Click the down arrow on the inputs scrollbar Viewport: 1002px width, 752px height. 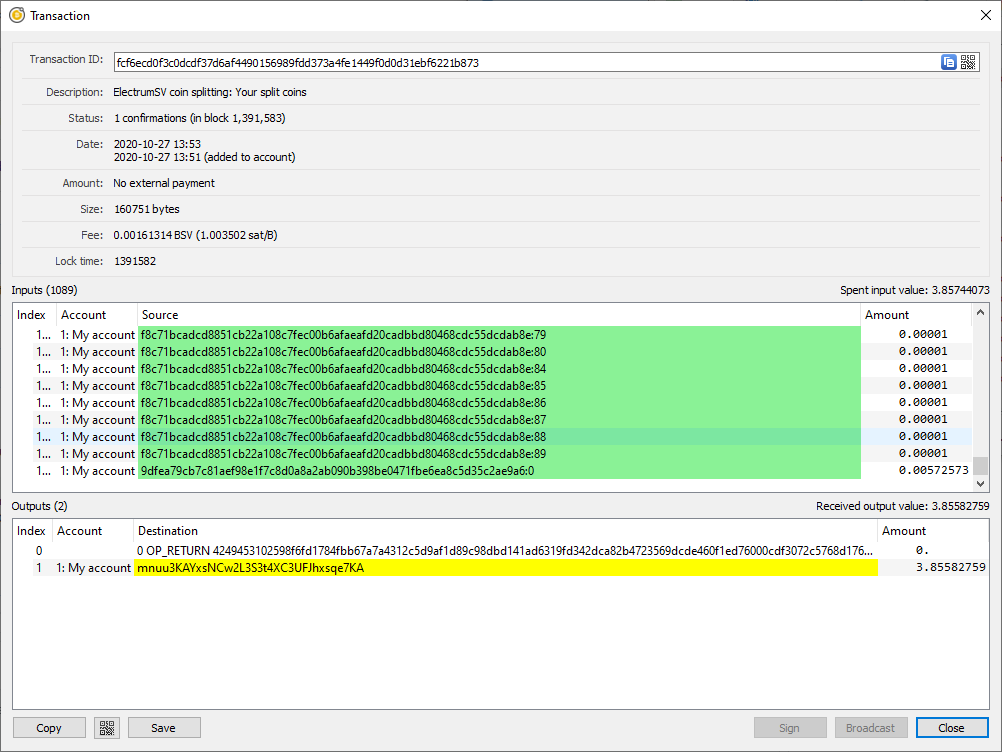979,482
